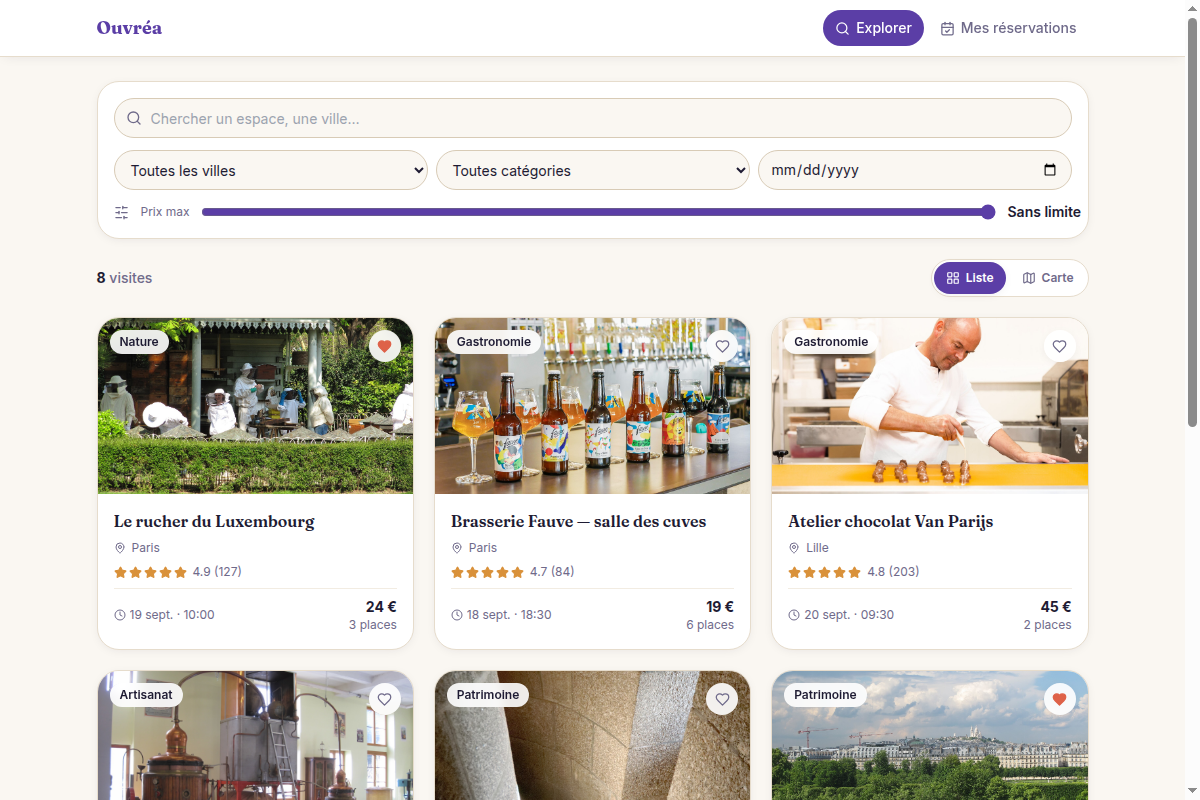The height and width of the screenshot is (800, 1200).
Task: Open the Explorer tab
Action: tap(873, 28)
